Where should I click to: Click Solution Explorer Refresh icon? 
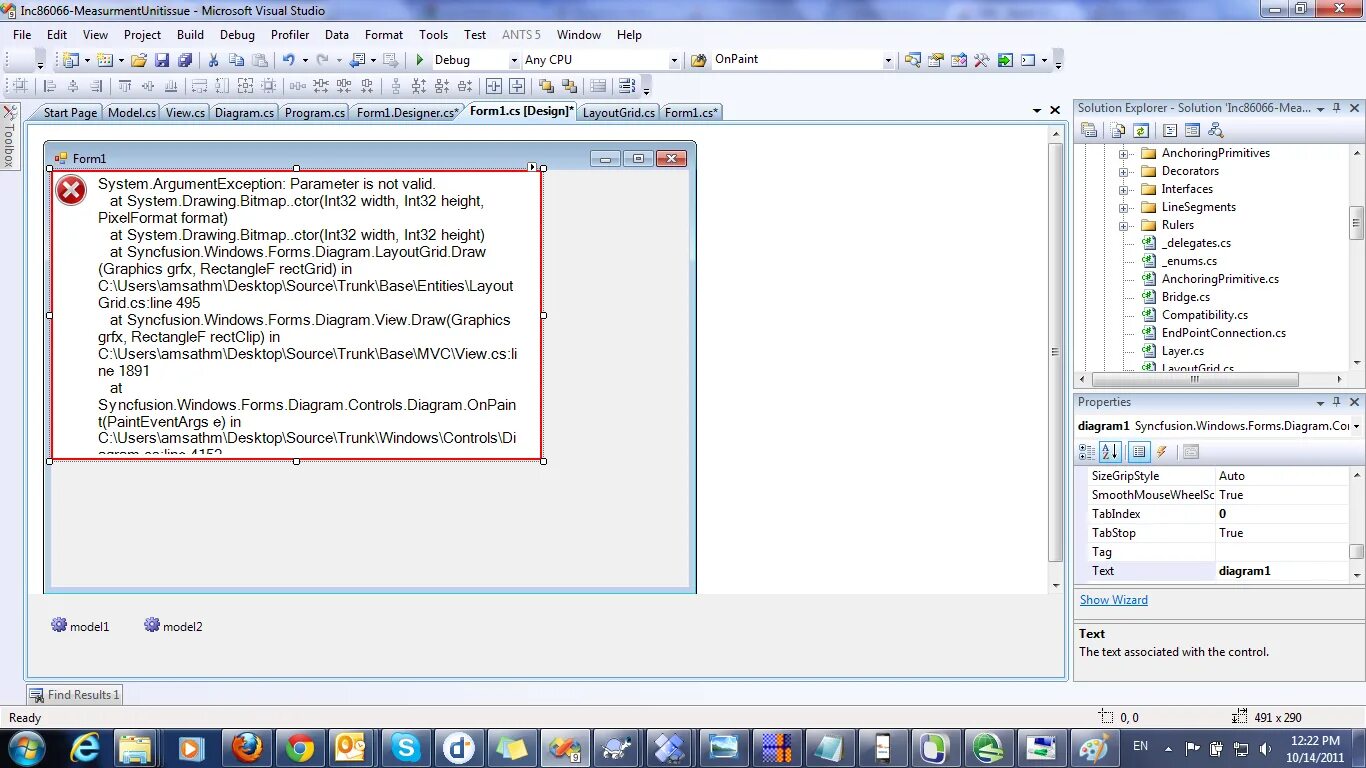click(1141, 130)
